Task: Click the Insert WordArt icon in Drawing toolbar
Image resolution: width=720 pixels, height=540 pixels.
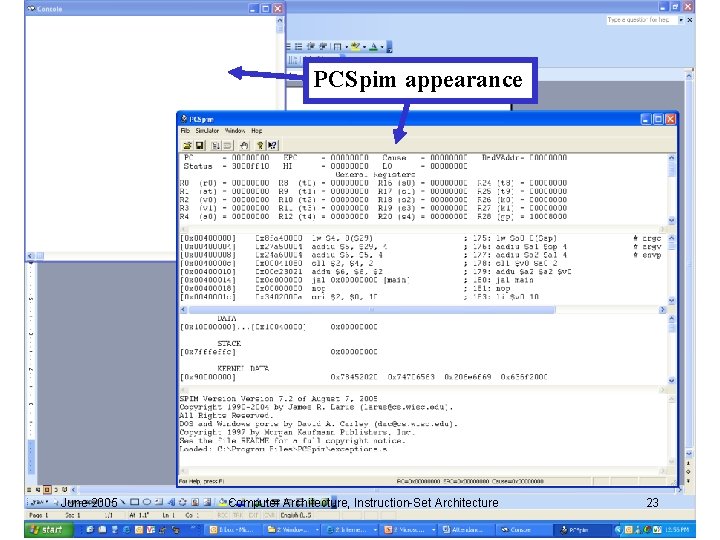Action: [x=171, y=502]
